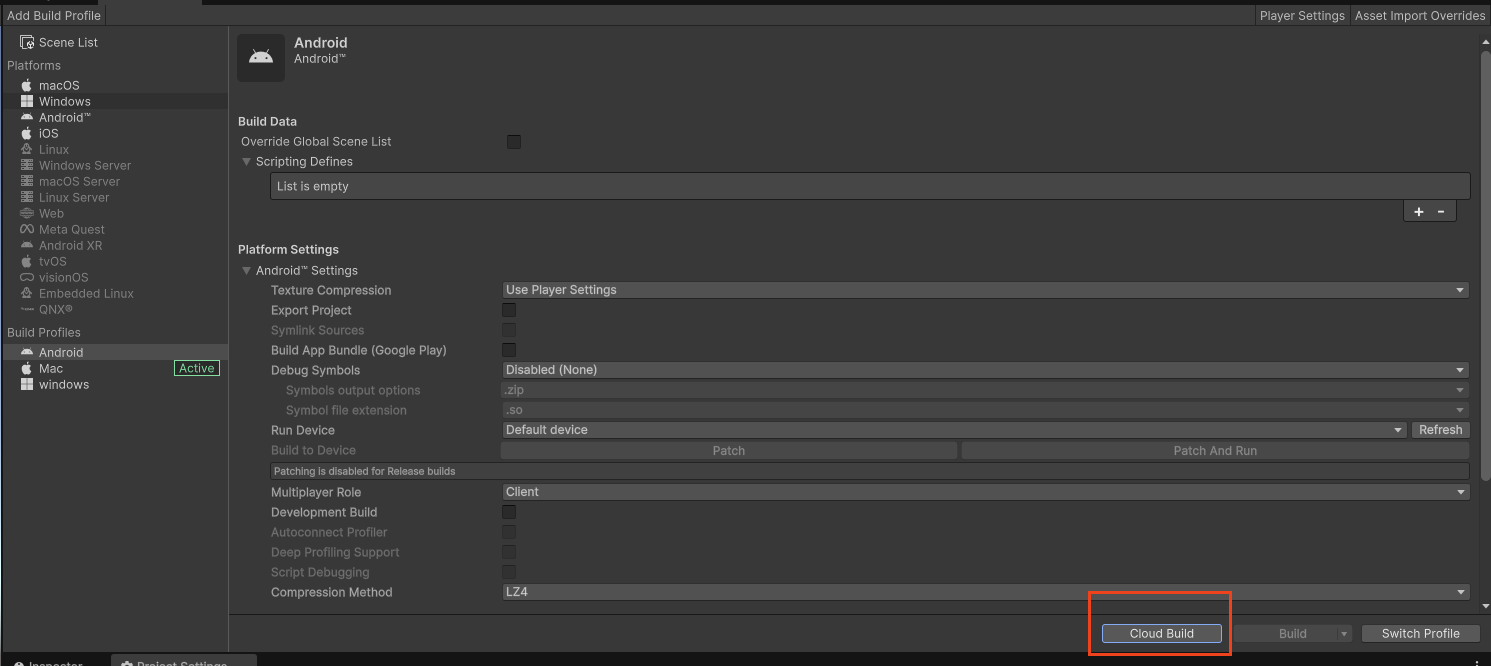The width and height of the screenshot is (1491, 666).
Task: Enable Override Global Scene List
Action: click(514, 141)
